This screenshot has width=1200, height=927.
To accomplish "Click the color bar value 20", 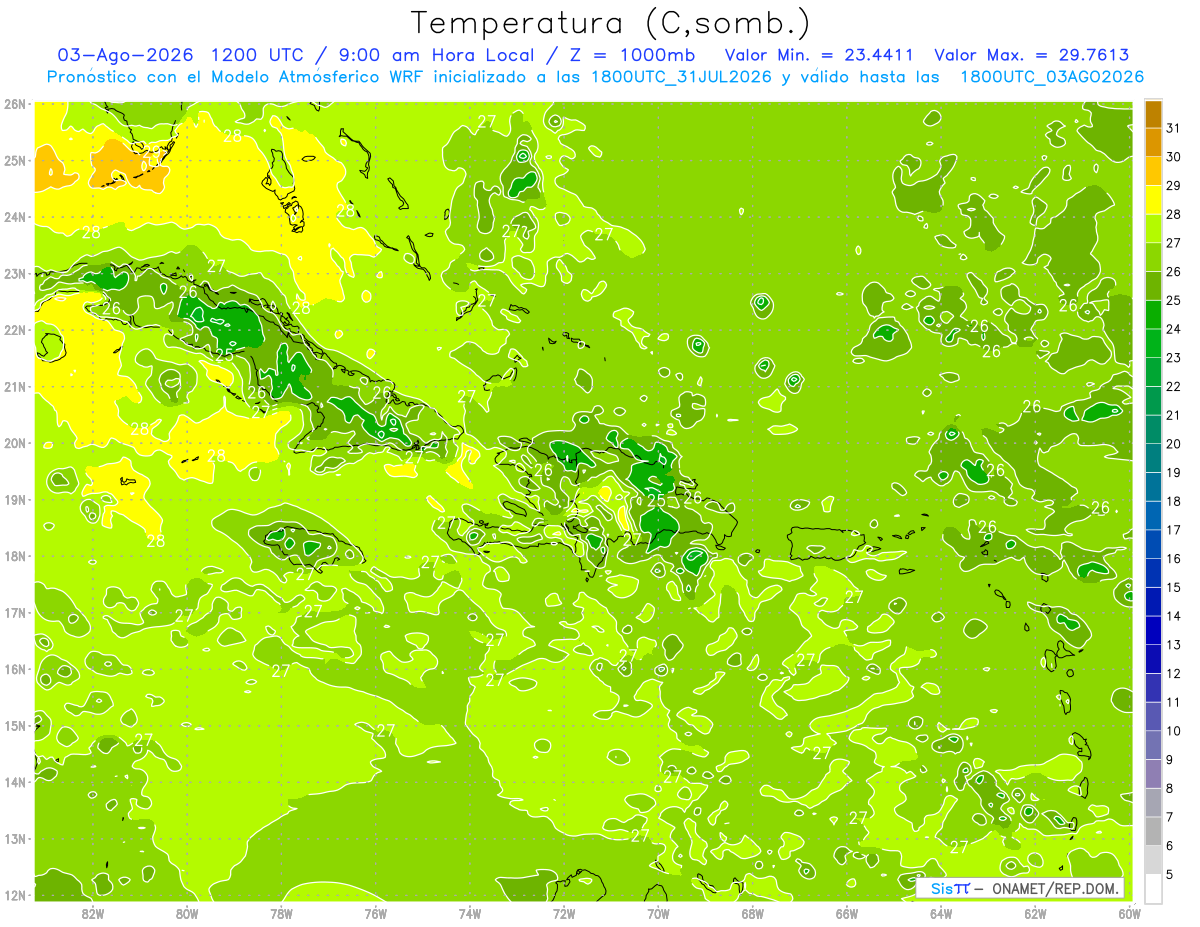I will click(1173, 444).
